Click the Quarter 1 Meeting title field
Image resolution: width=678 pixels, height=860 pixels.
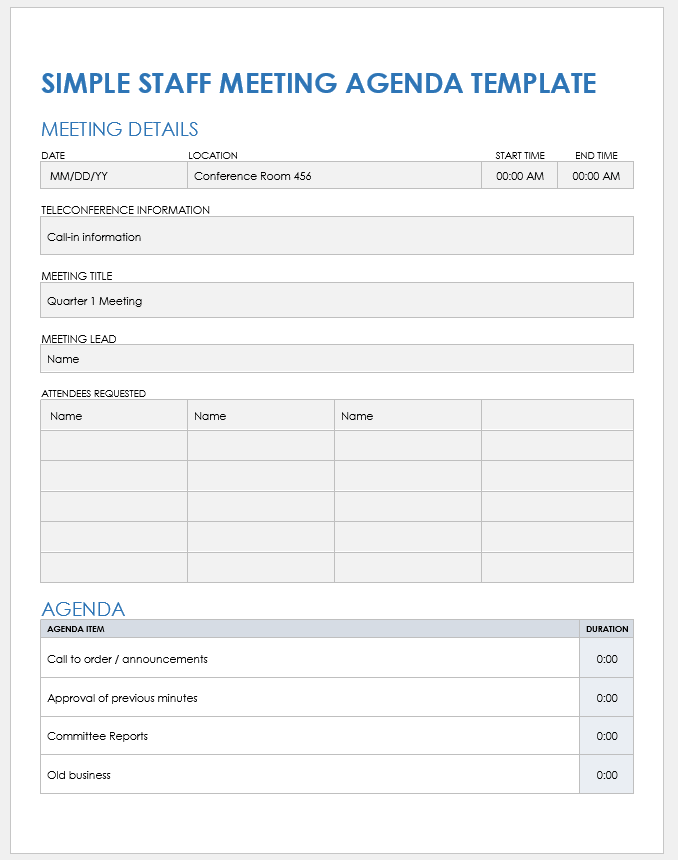tap(336, 301)
